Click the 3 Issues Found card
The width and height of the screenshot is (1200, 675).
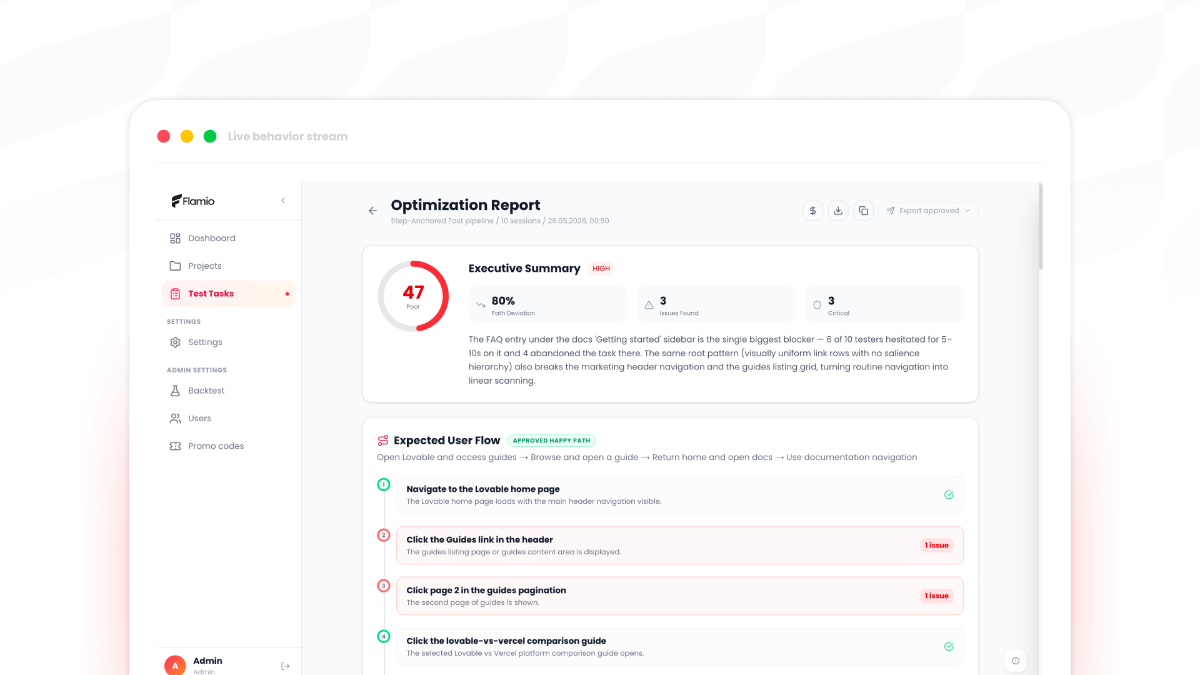coord(716,305)
